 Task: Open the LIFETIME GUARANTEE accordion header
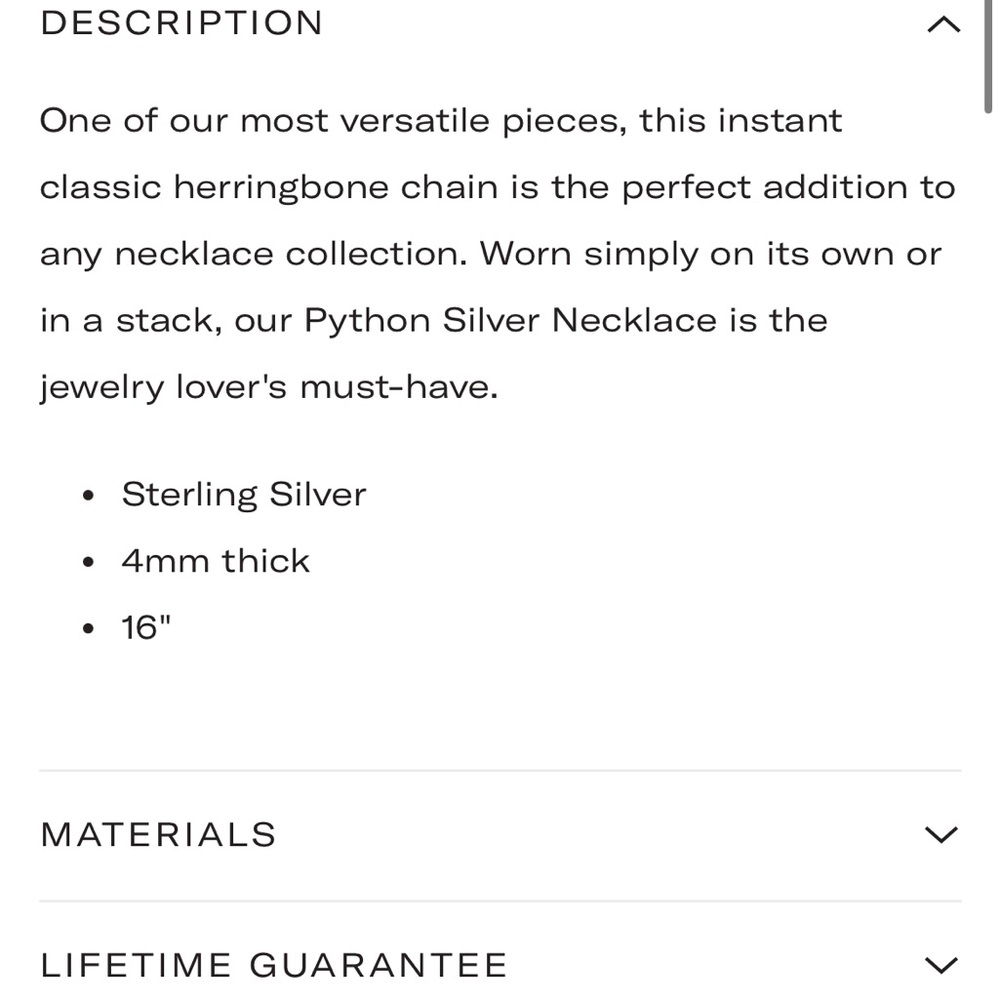click(x=273, y=964)
